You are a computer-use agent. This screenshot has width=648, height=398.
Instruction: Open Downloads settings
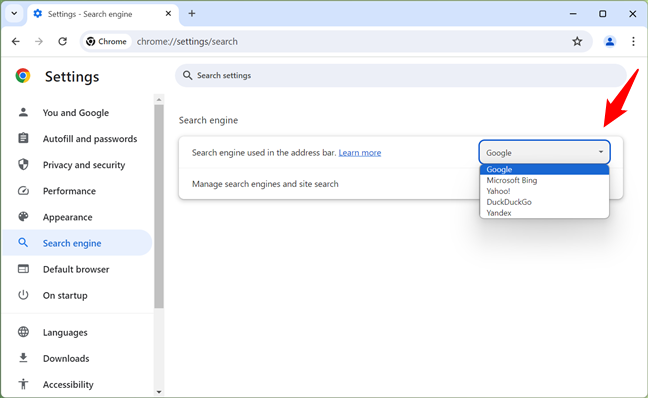(77, 358)
